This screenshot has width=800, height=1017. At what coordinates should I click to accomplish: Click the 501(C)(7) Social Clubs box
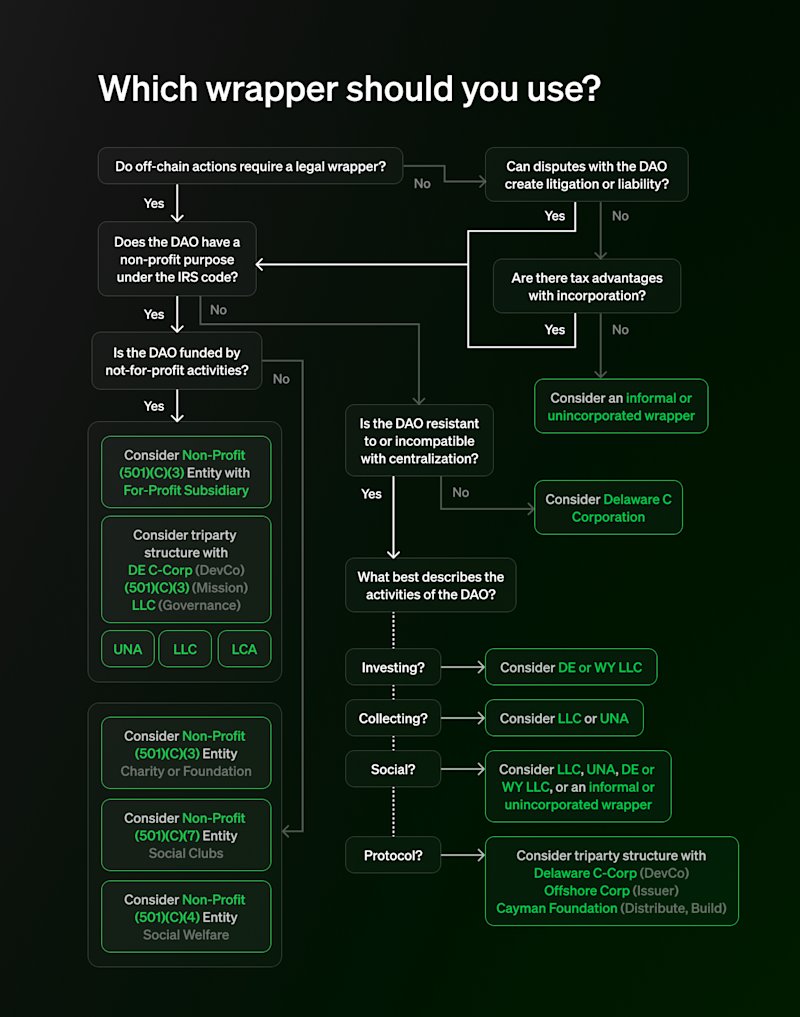[x=186, y=835]
